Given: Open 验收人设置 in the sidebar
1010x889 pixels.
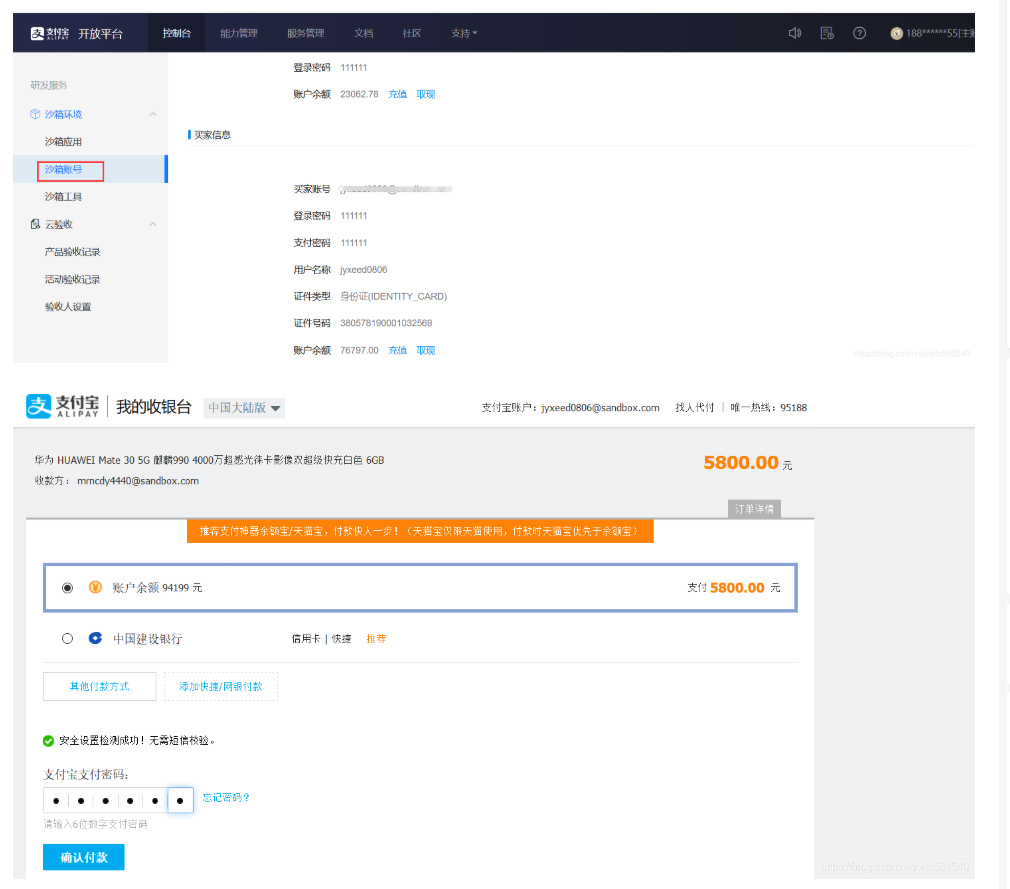Looking at the screenshot, I should 68,307.
